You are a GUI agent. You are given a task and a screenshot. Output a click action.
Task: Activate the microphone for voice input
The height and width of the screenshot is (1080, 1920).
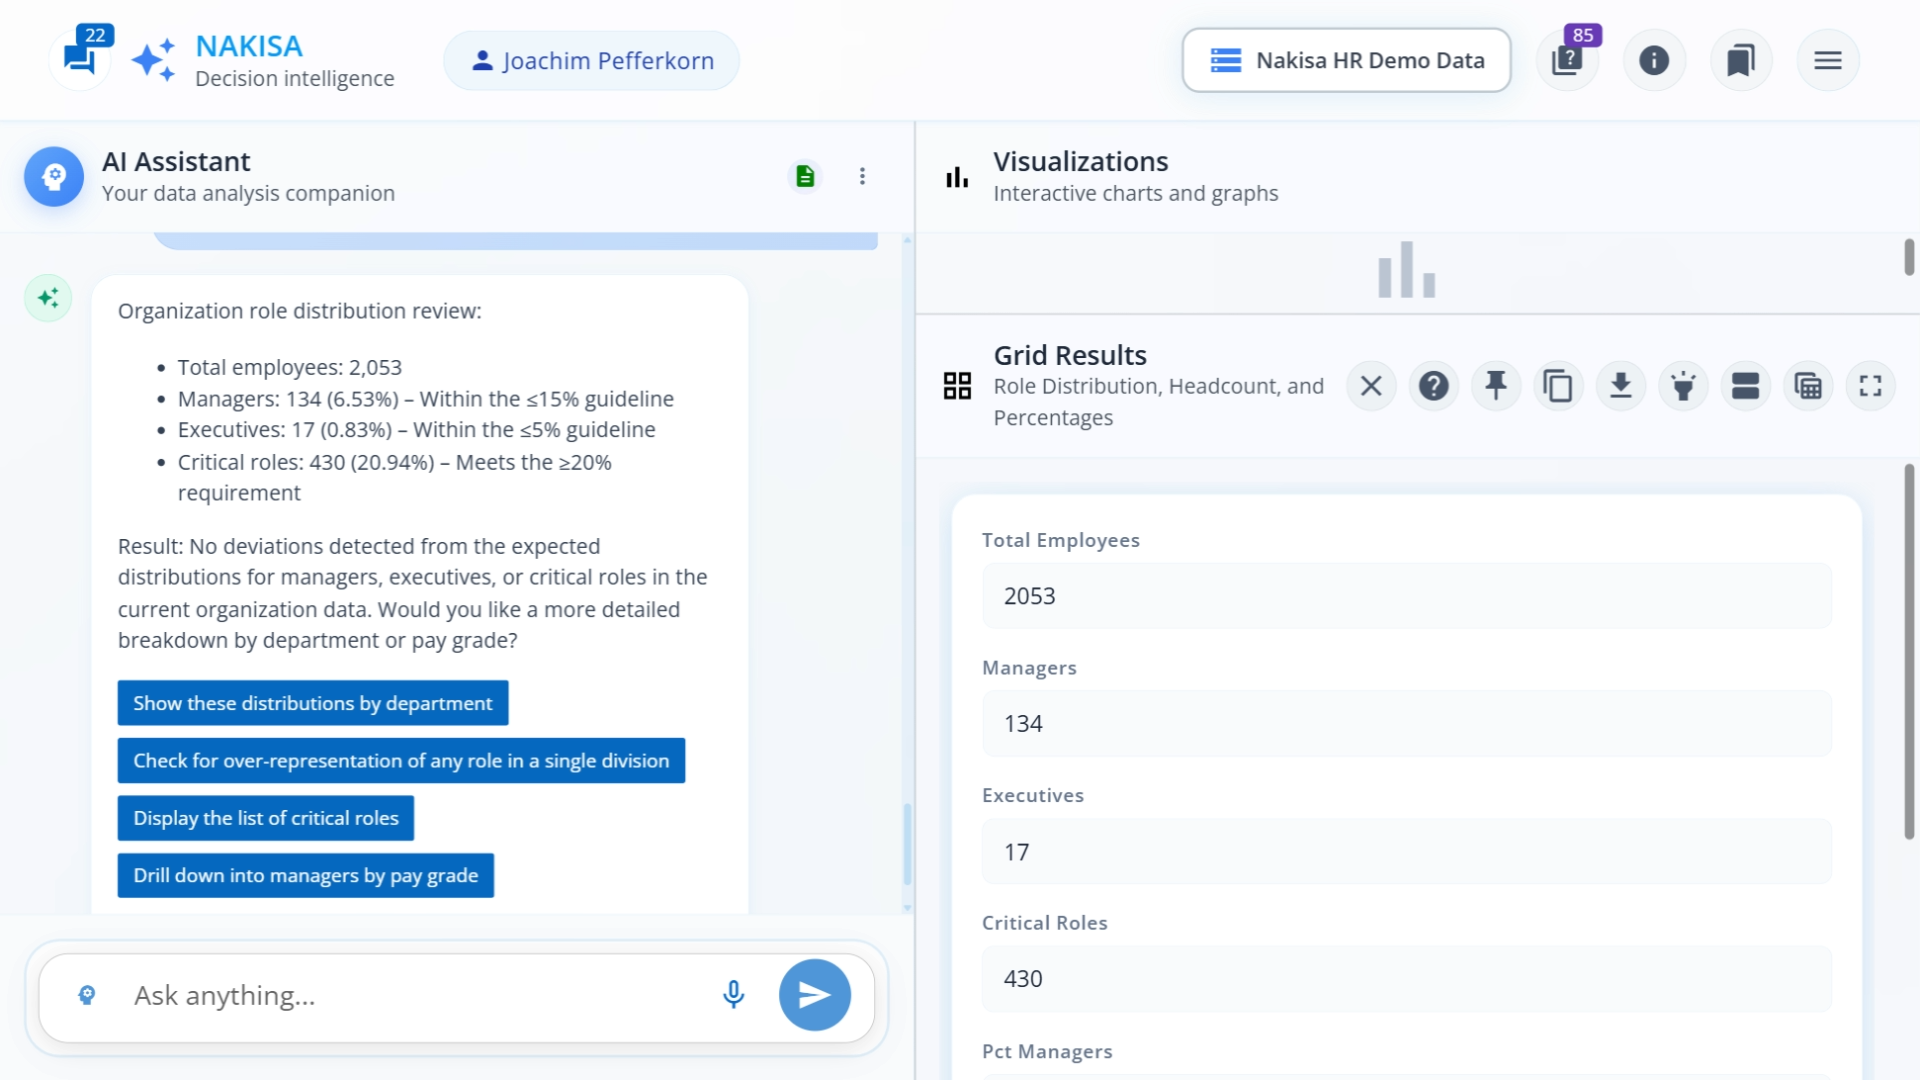[x=733, y=995]
